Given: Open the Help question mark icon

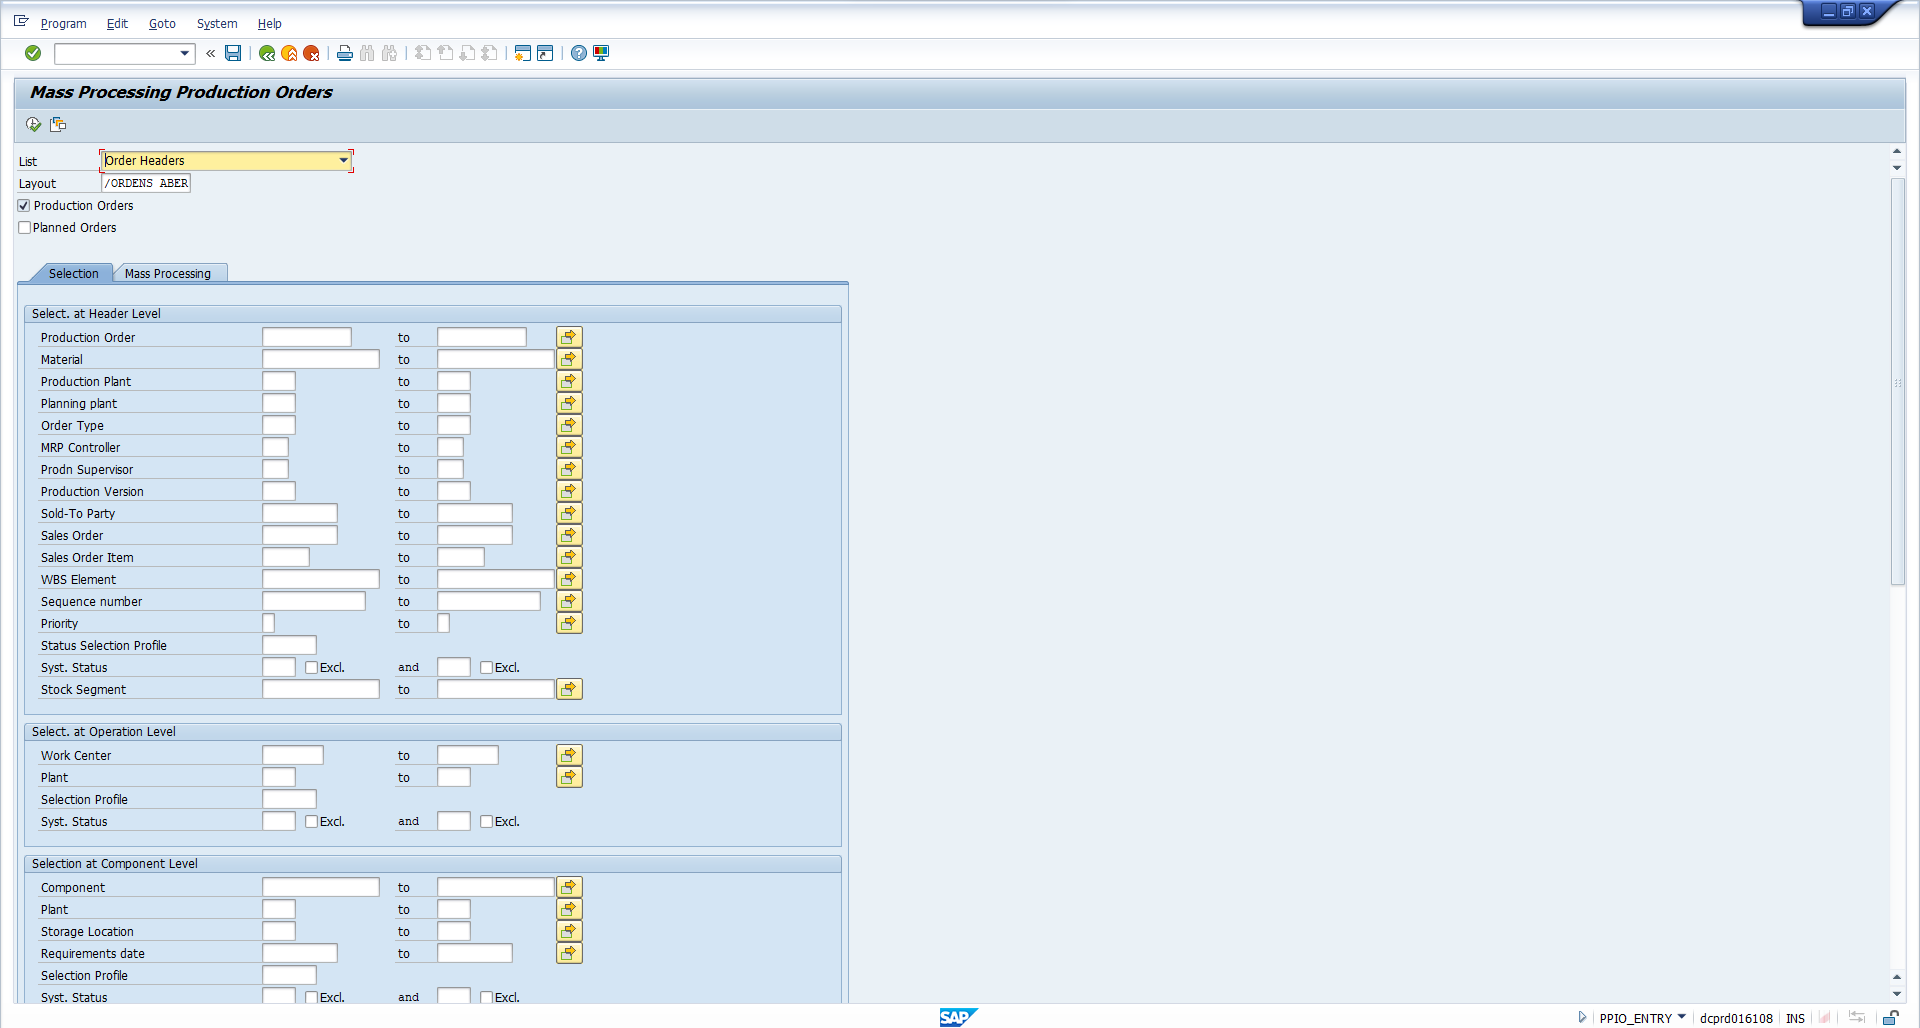Looking at the screenshot, I should [x=579, y=53].
